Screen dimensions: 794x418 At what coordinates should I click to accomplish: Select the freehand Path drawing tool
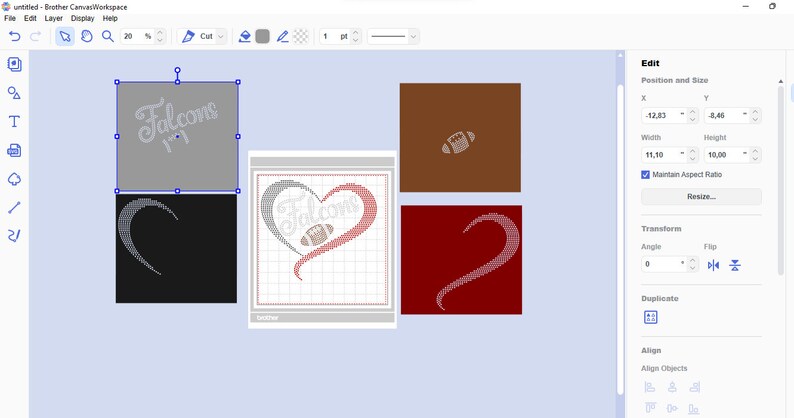14,236
